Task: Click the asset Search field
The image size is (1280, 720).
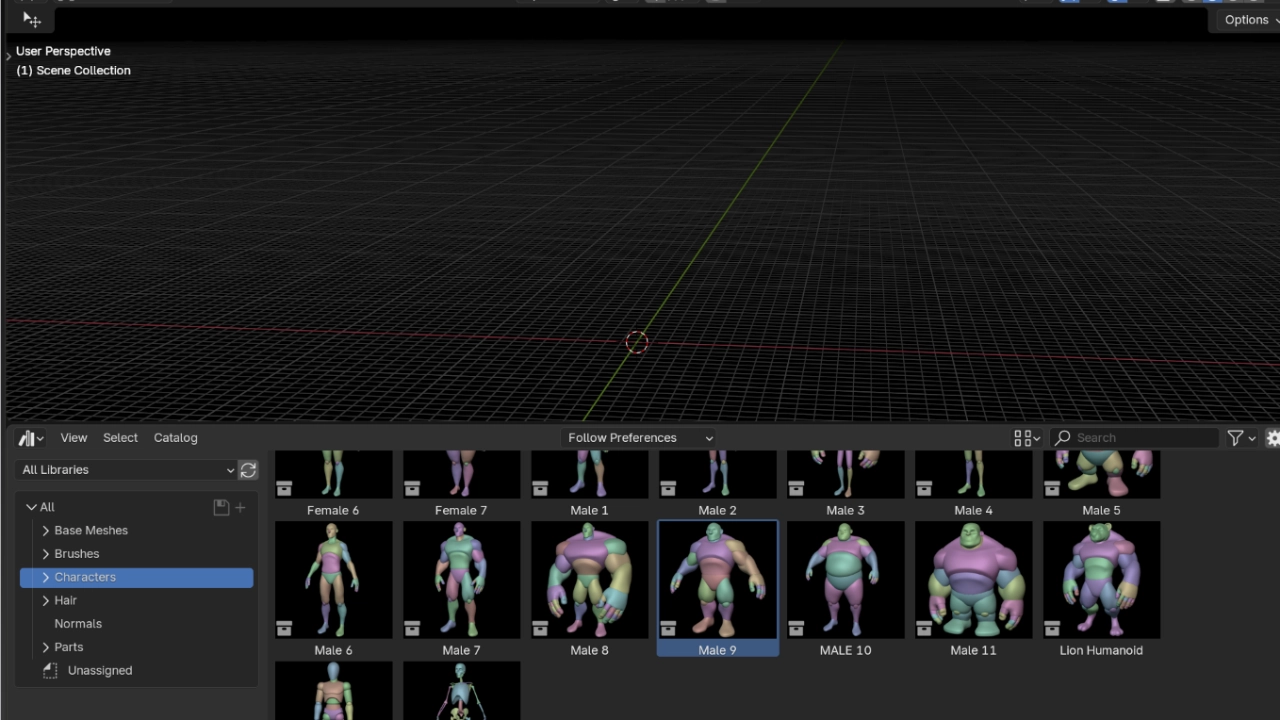Action: 1134,438
